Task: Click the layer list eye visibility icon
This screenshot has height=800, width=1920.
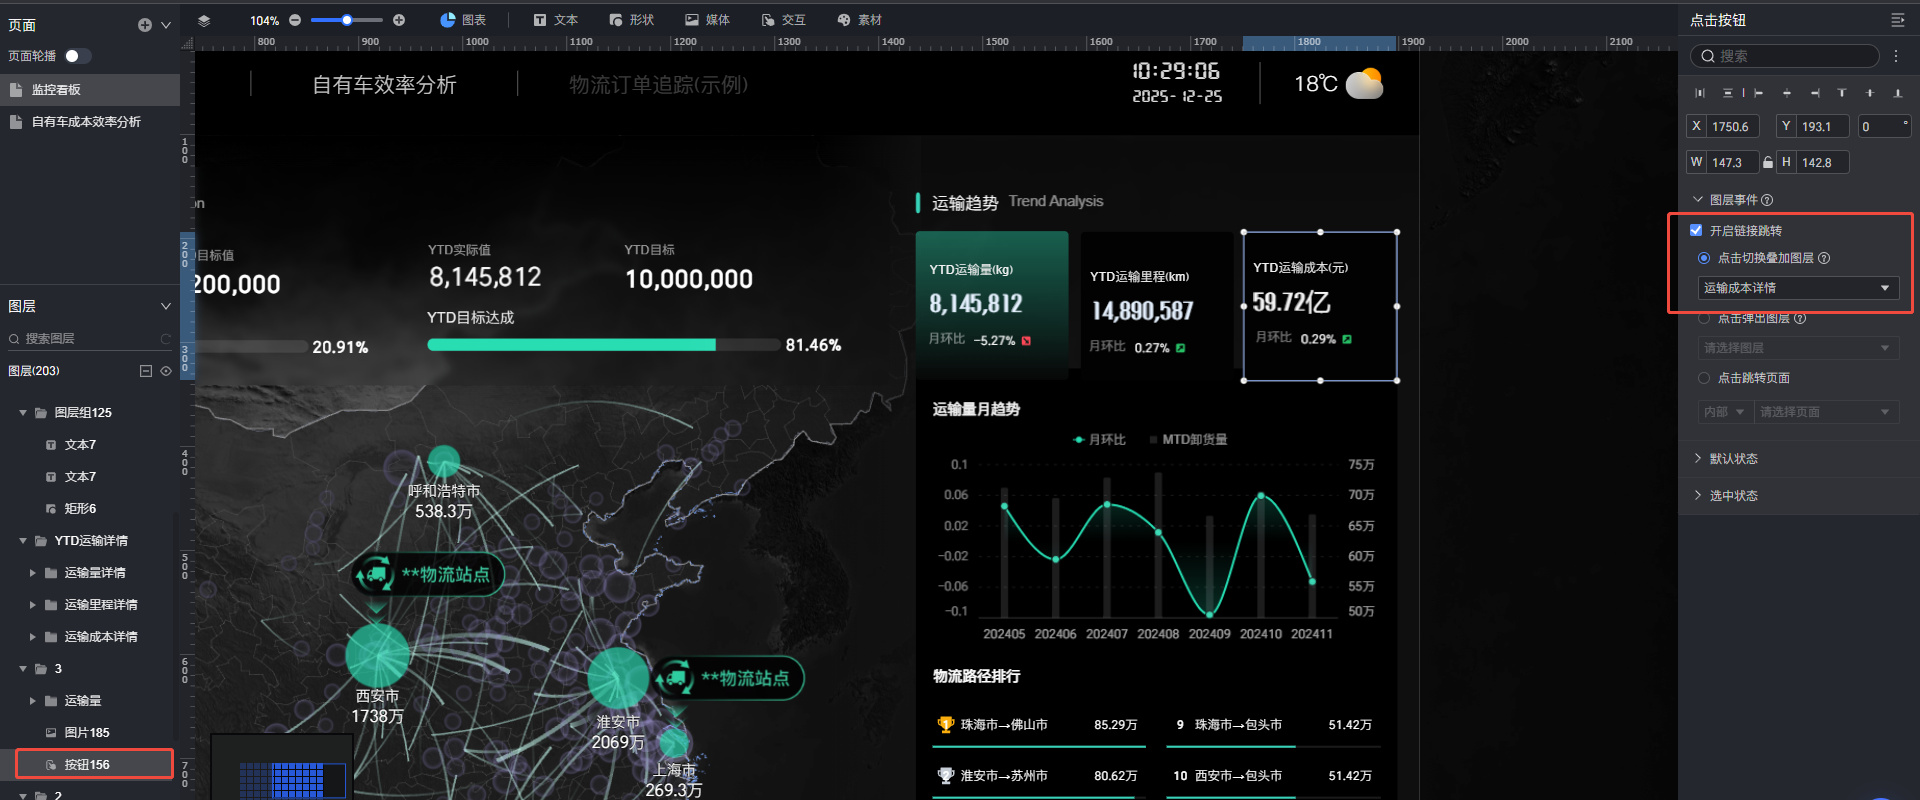Action: pyautogui.click(x=166, y=371)
